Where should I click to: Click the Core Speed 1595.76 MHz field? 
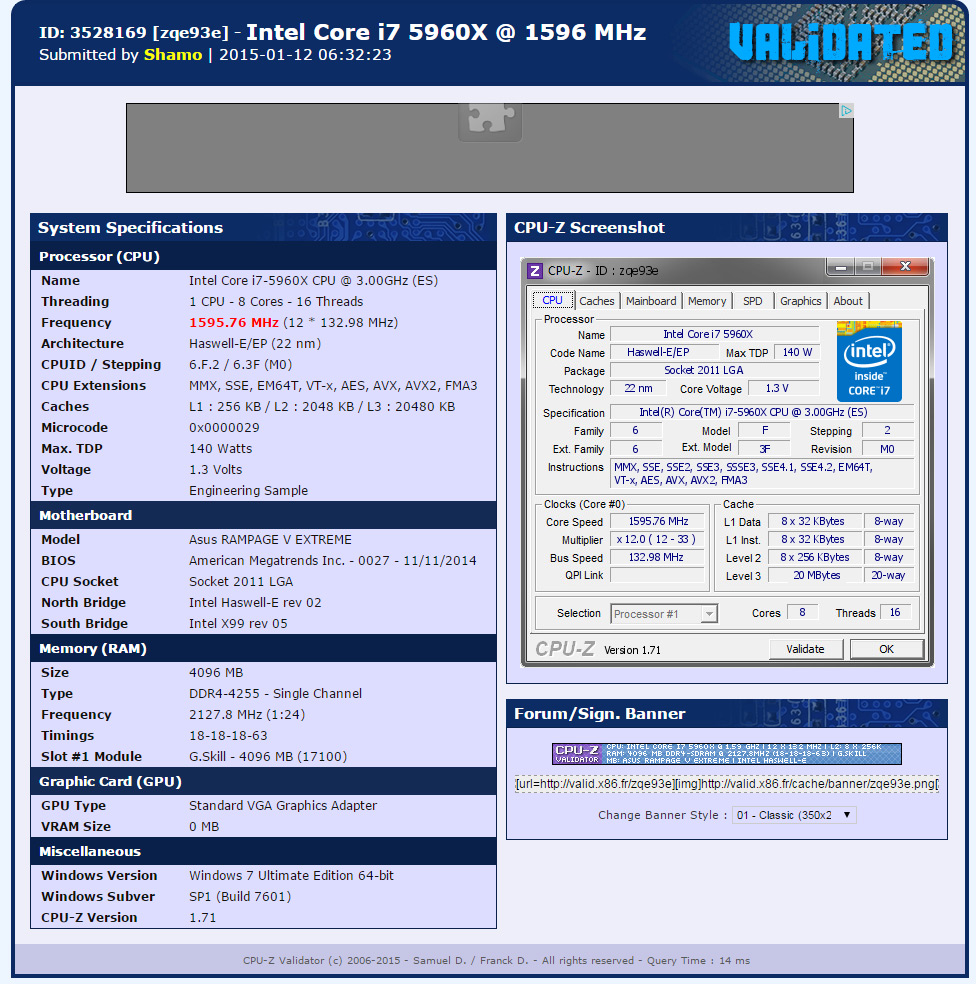click(x=658, y=521)
